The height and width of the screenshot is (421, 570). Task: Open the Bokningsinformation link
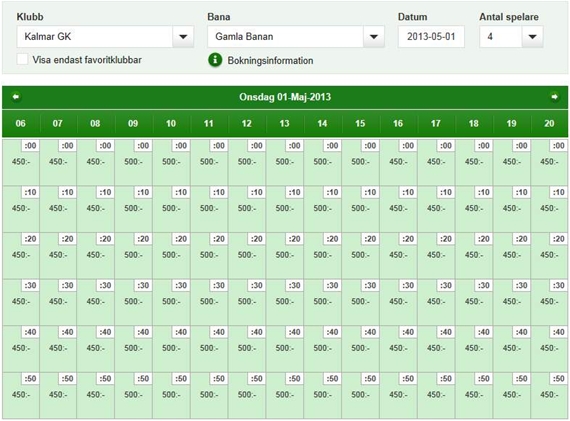(x=270, y=60)
